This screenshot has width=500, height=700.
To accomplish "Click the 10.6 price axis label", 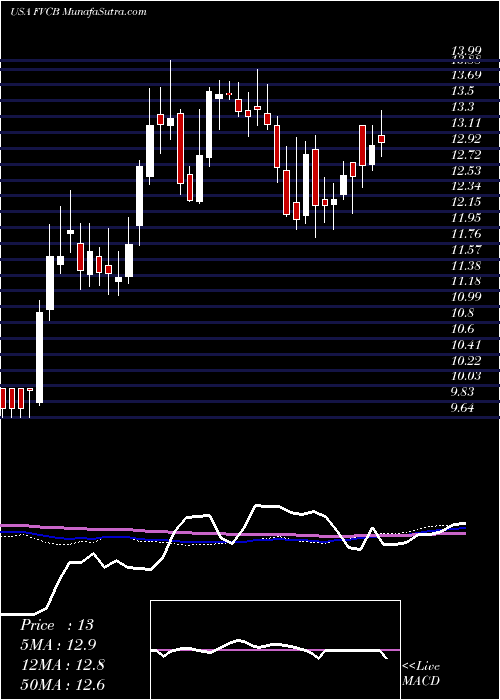I will 462,329.
